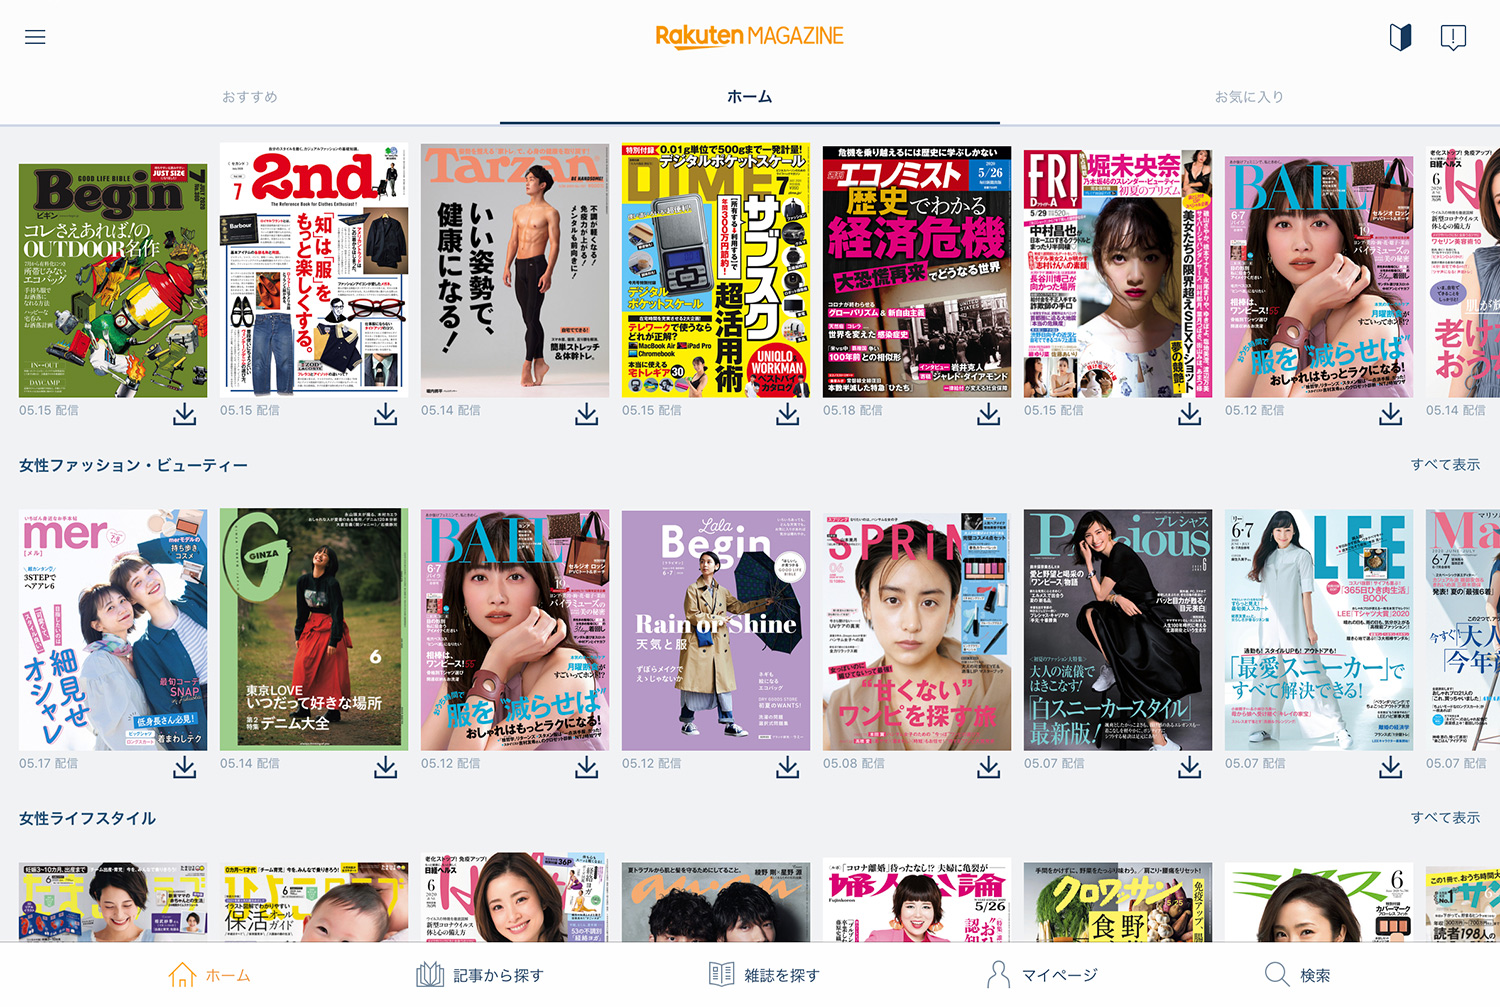Select the ホーム top tab
Screen dimensions: 1500x1007
coord(750,97)
